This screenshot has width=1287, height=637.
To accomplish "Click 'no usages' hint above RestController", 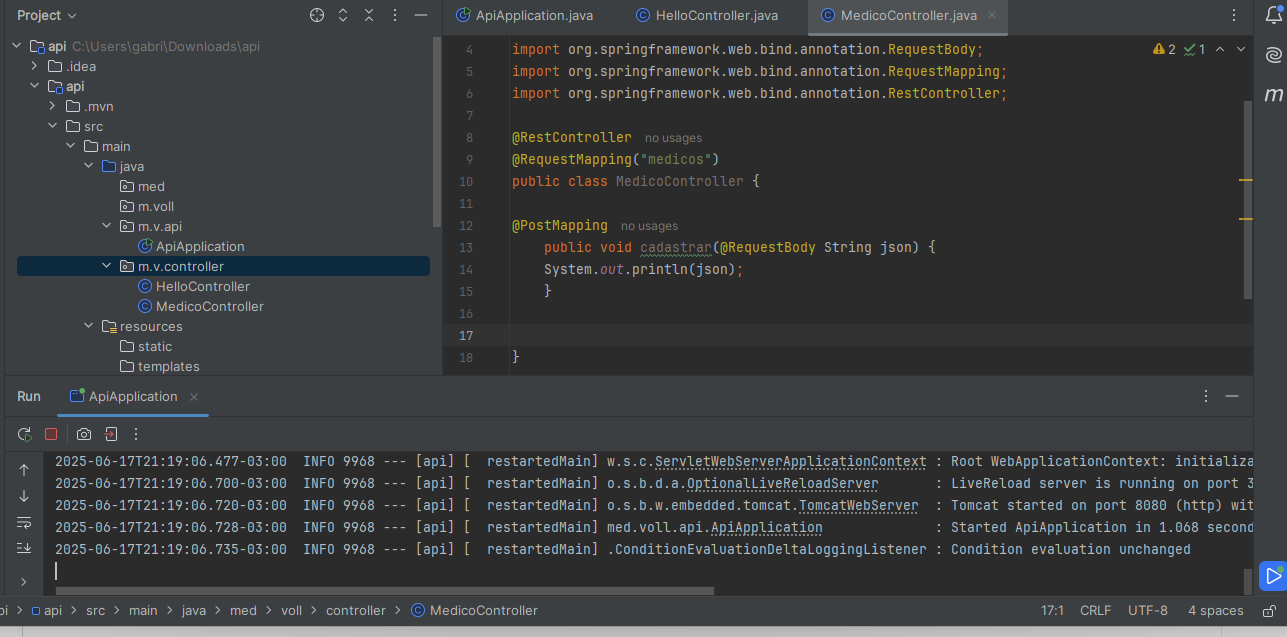I will click(x=673, y=138).
